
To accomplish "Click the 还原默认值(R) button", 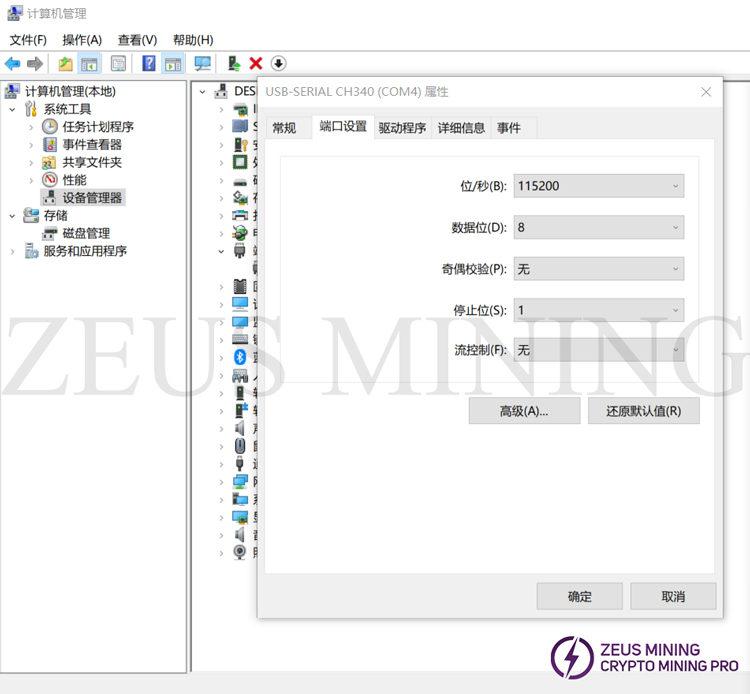I will pyautogui.click(x=643, y=411).
